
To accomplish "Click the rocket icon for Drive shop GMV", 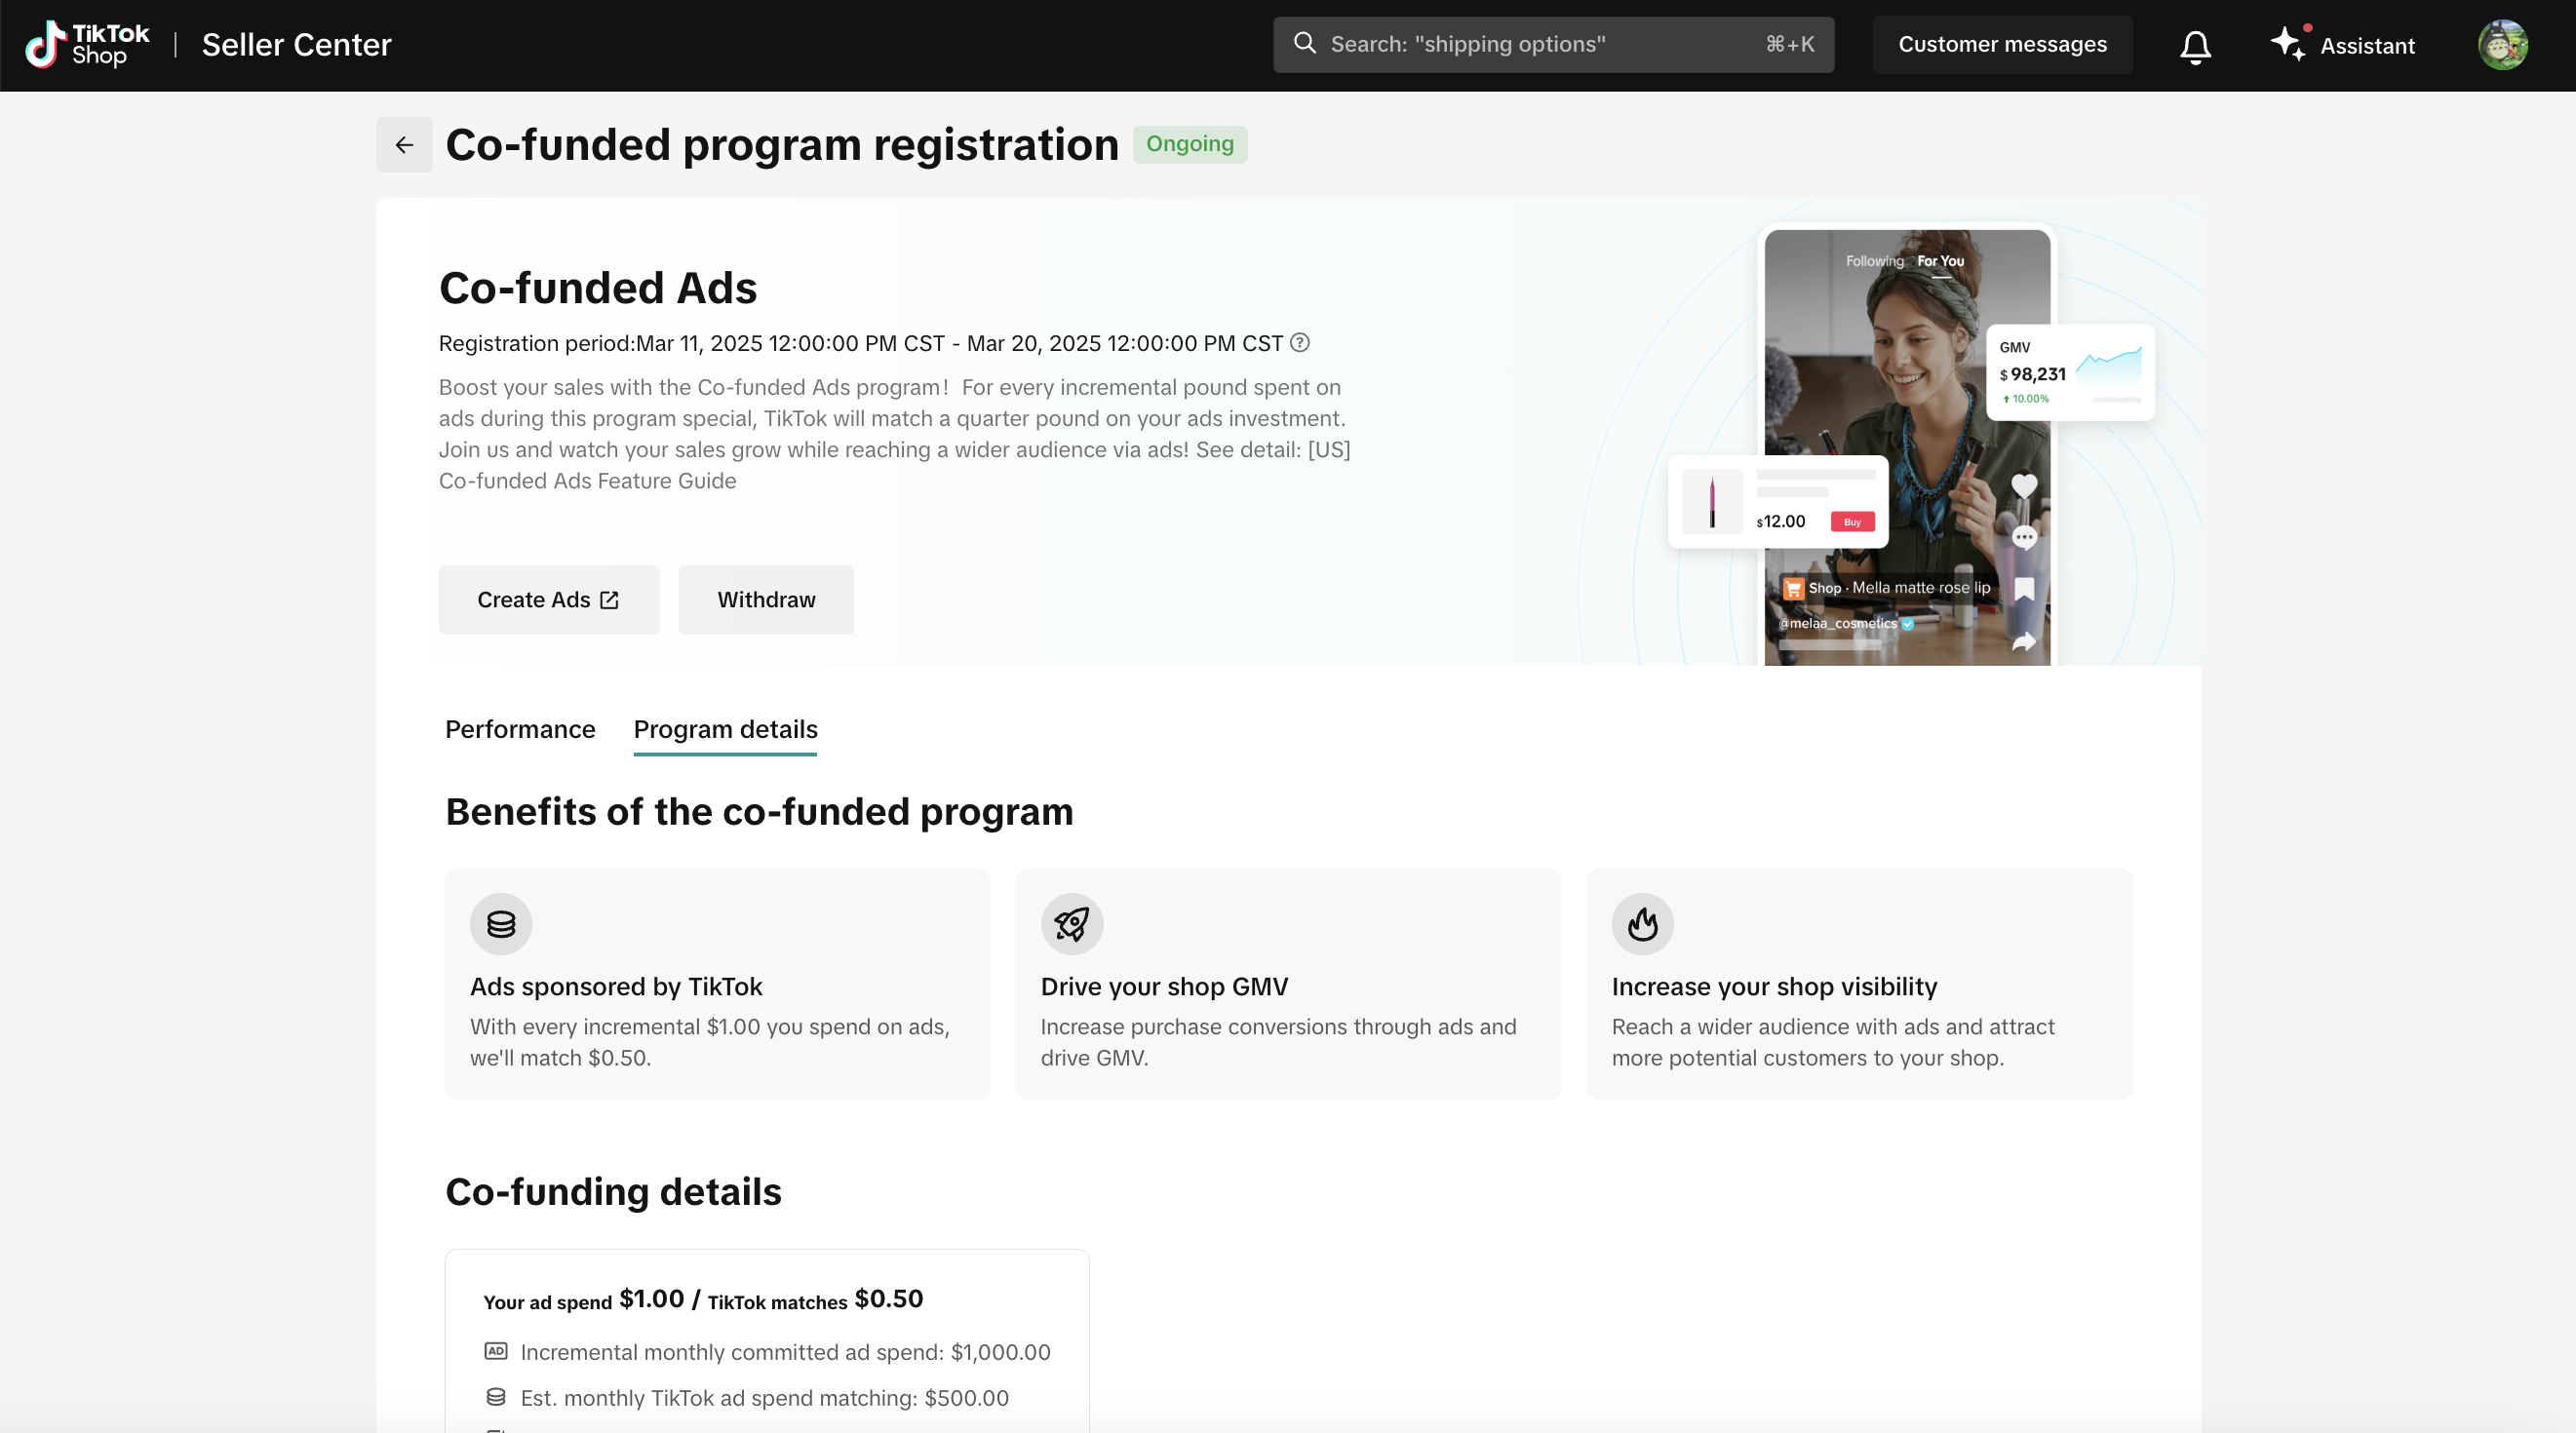I will click(1071, 923).
